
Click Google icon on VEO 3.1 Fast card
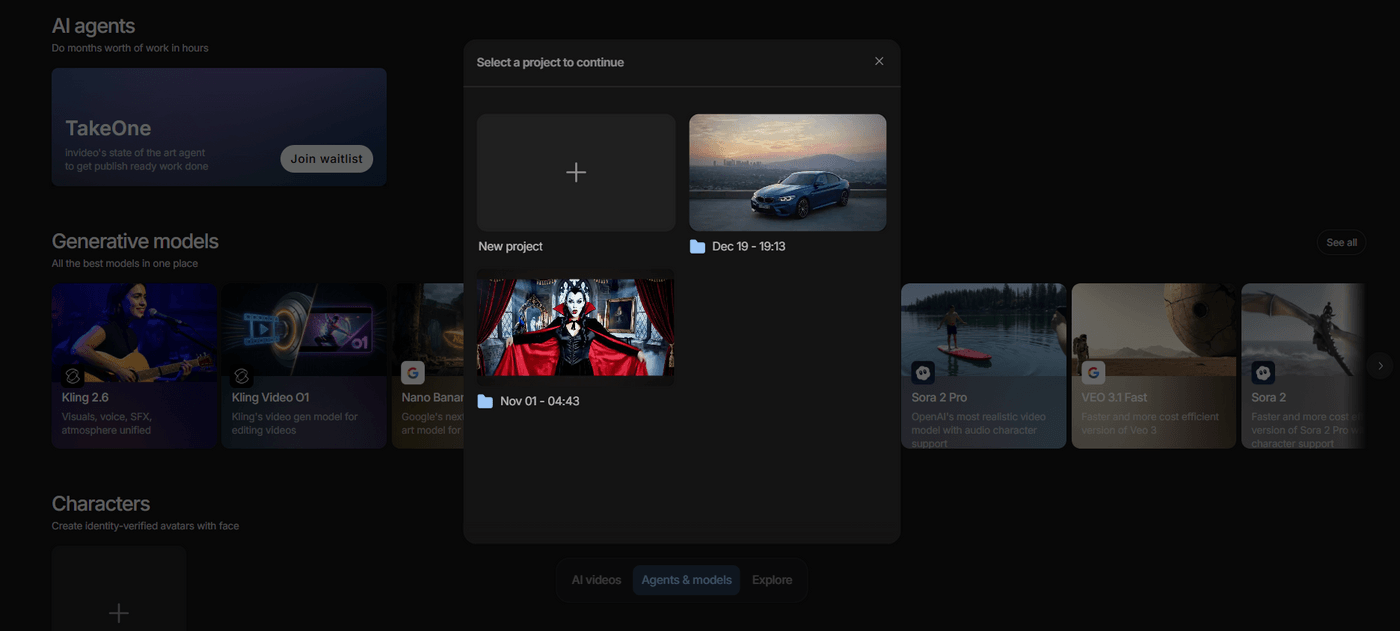click(1093, 373)
